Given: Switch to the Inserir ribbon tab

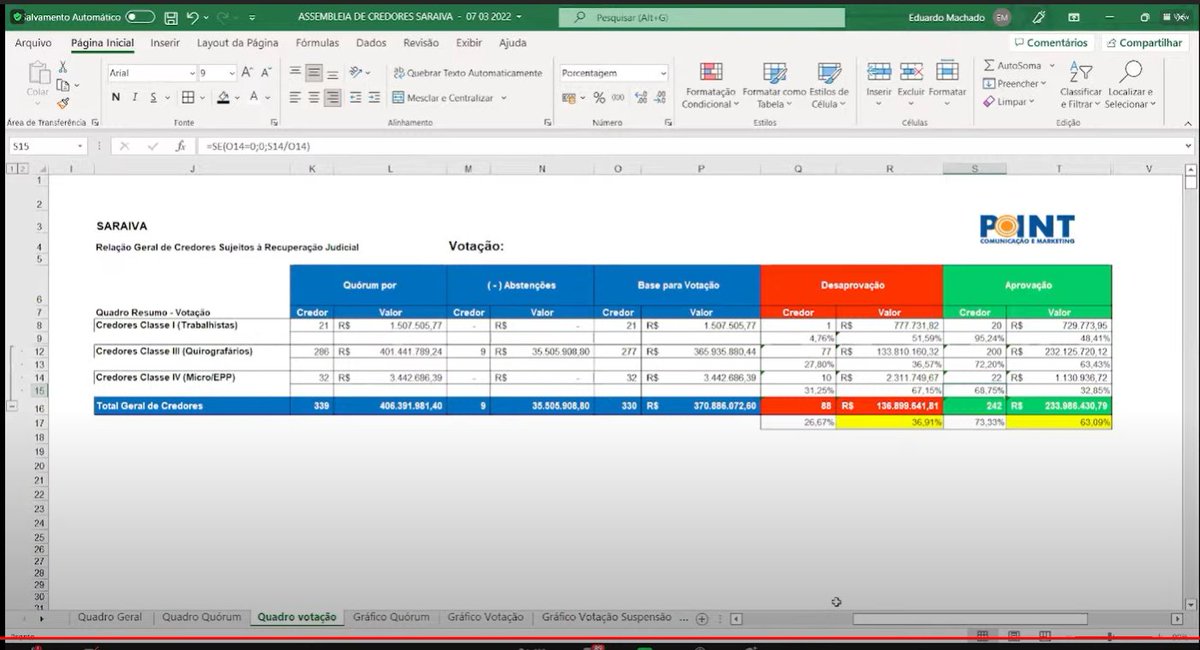Looking at the screenshot, I should (x=165, y=43).
